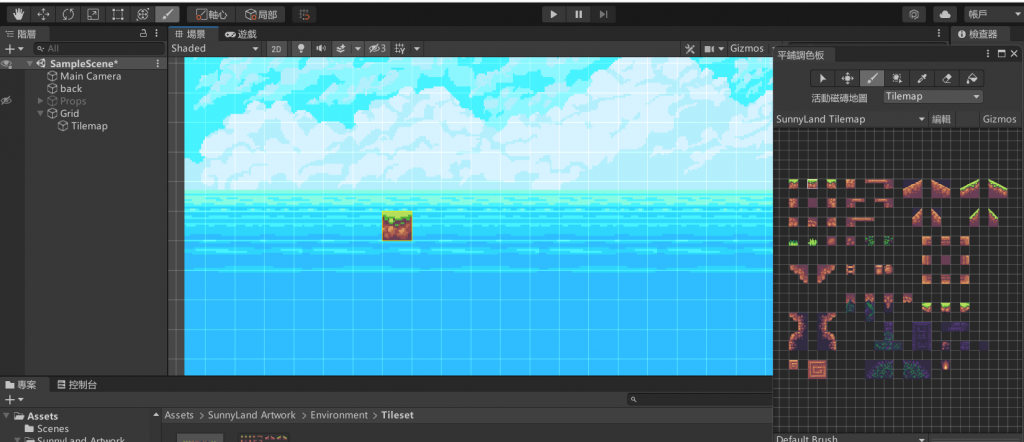Unhide Props using crossed-eye icon
The height and width of the screenshot is (442, 1024).
7,101
